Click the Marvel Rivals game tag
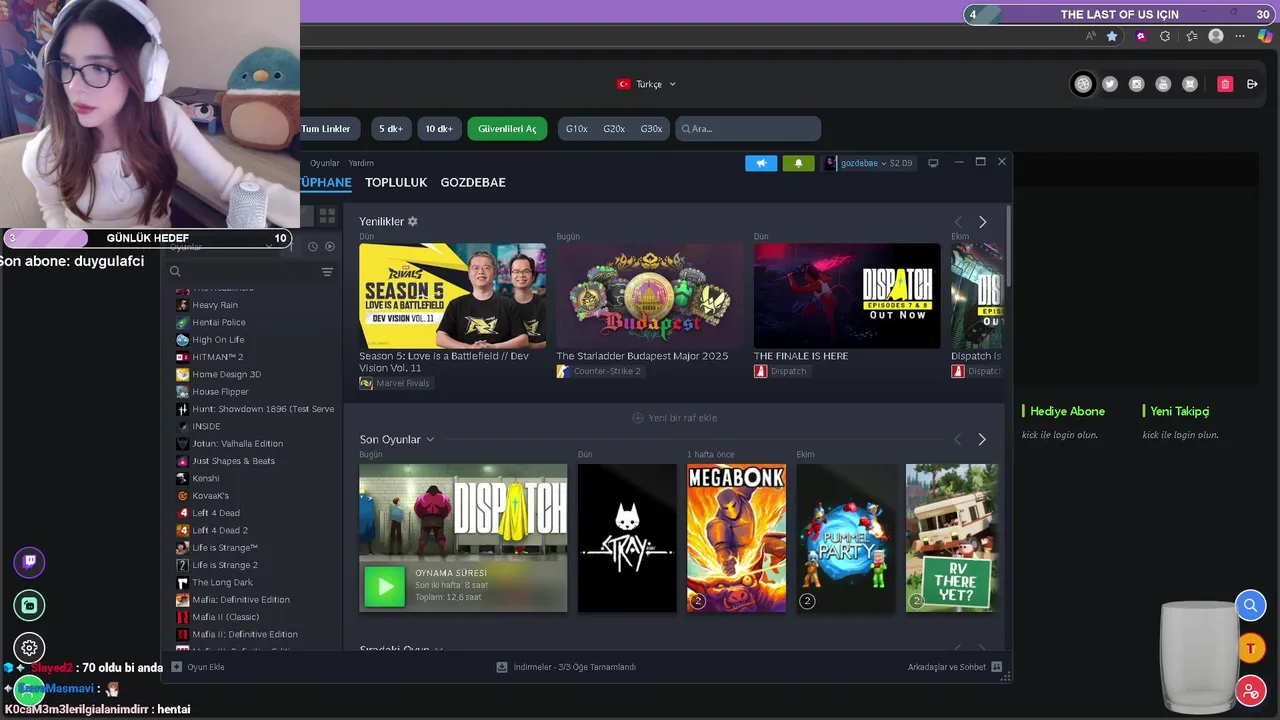Screen dimensions: 1280x720 coord(395,383)
